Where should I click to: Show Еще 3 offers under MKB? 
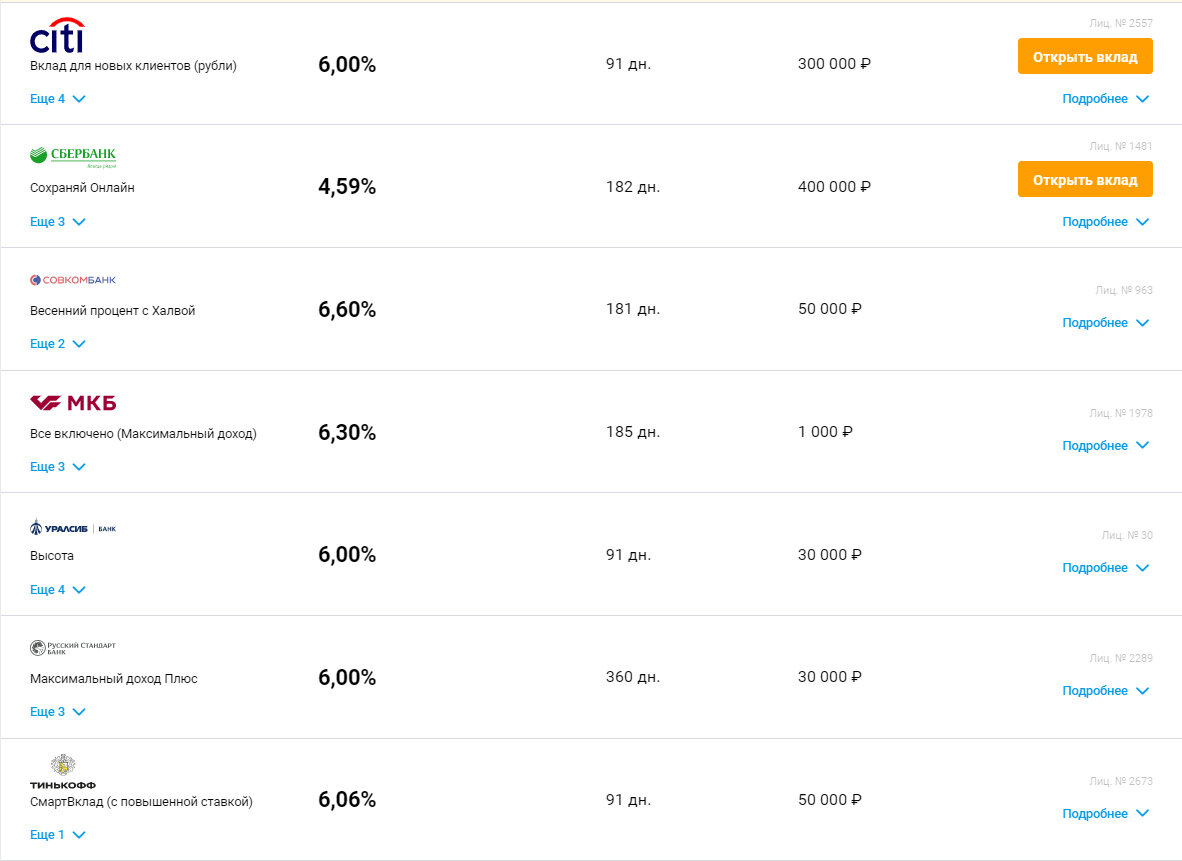pos(57,467)
